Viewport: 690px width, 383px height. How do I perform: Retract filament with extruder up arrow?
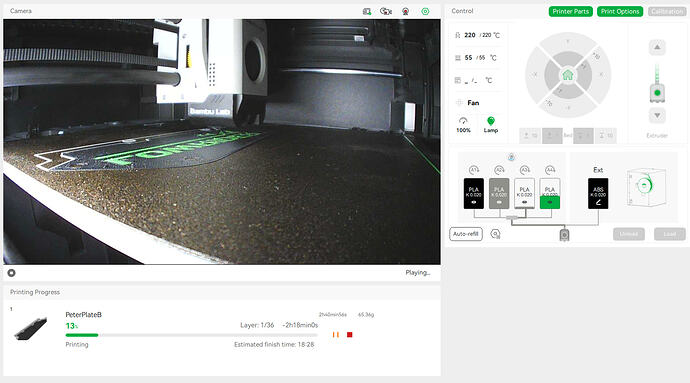click(x=657, y=47)
